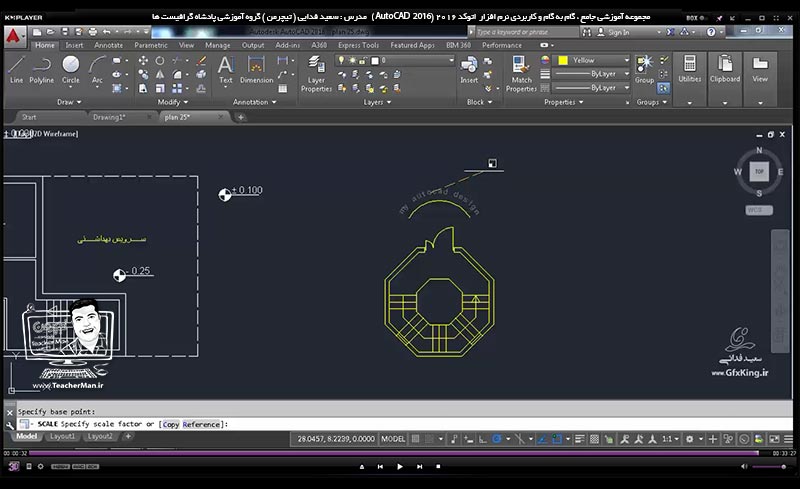
Task: Click the Stretch tool in Modify panel
Action: (143, 88)
